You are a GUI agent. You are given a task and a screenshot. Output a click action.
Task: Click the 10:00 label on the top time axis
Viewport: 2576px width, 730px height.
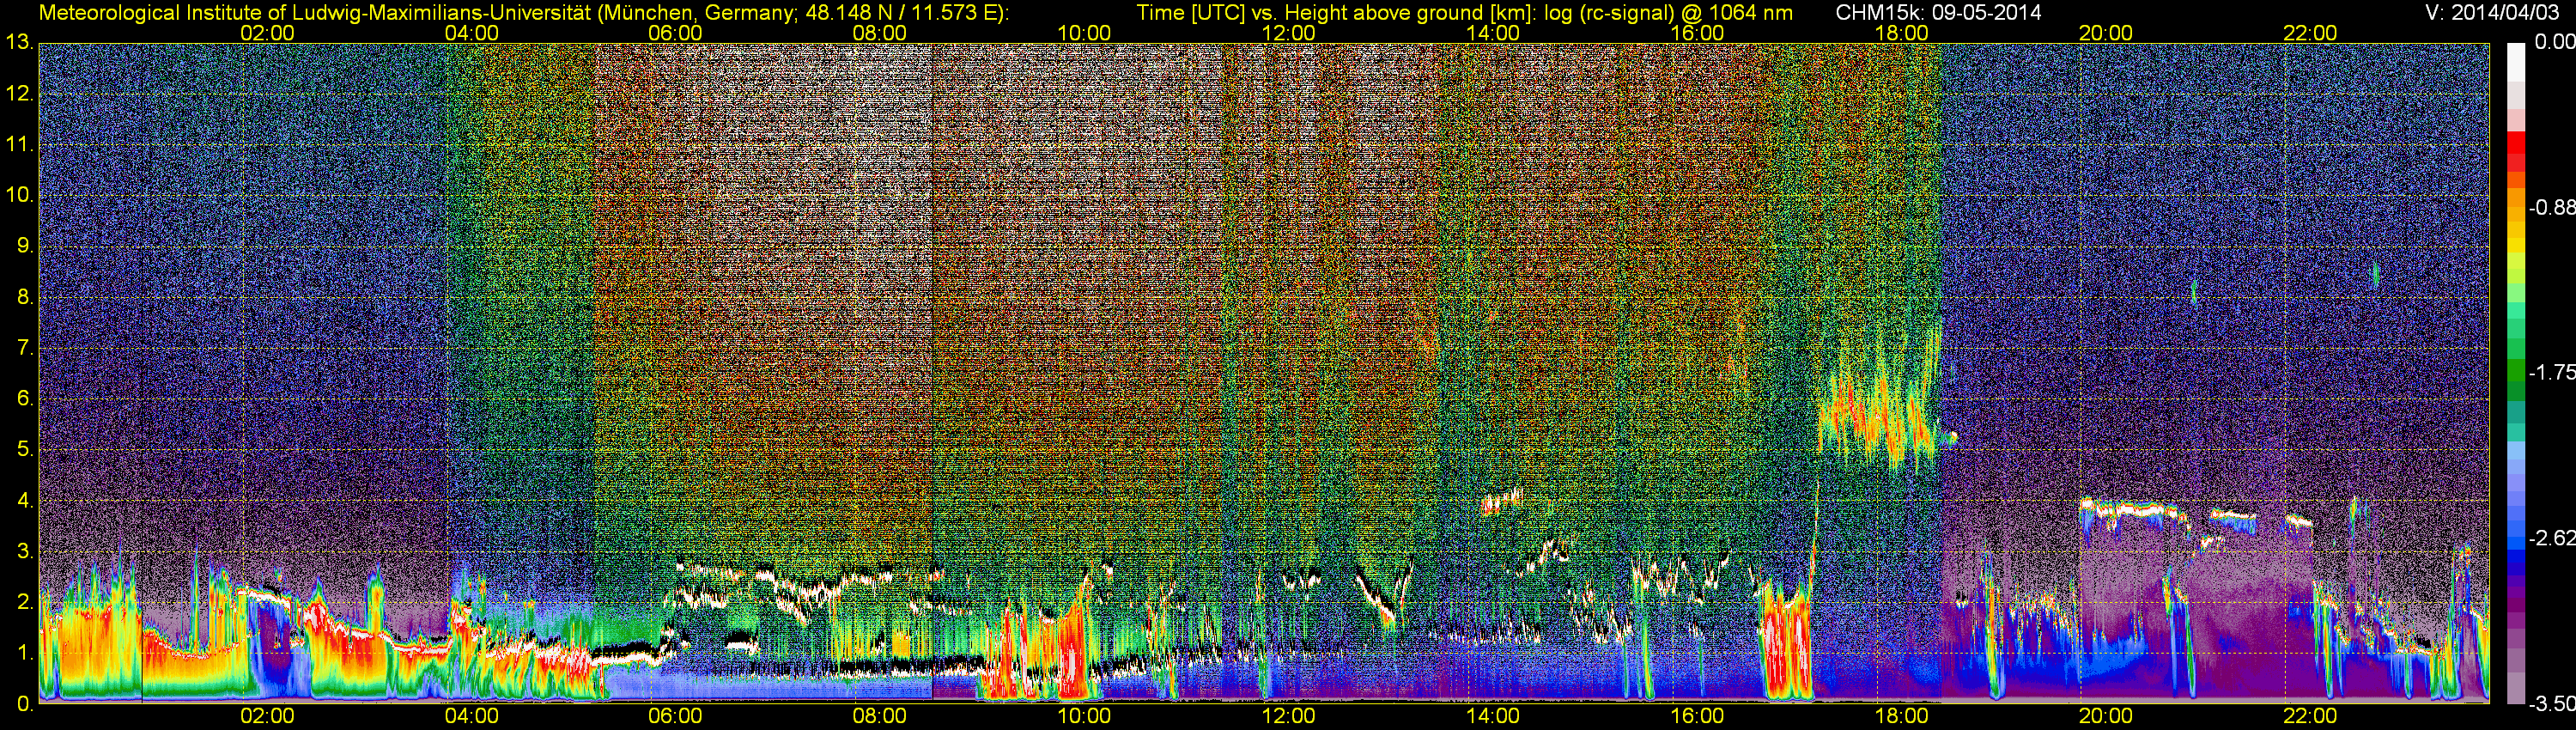coord(1084,33)
